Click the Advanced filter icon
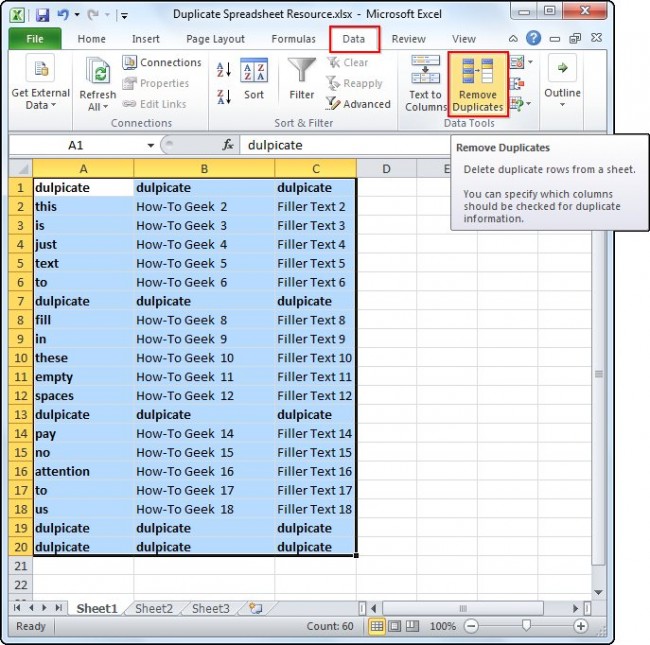This screenshot has height=645, width=650. point(333,104)
